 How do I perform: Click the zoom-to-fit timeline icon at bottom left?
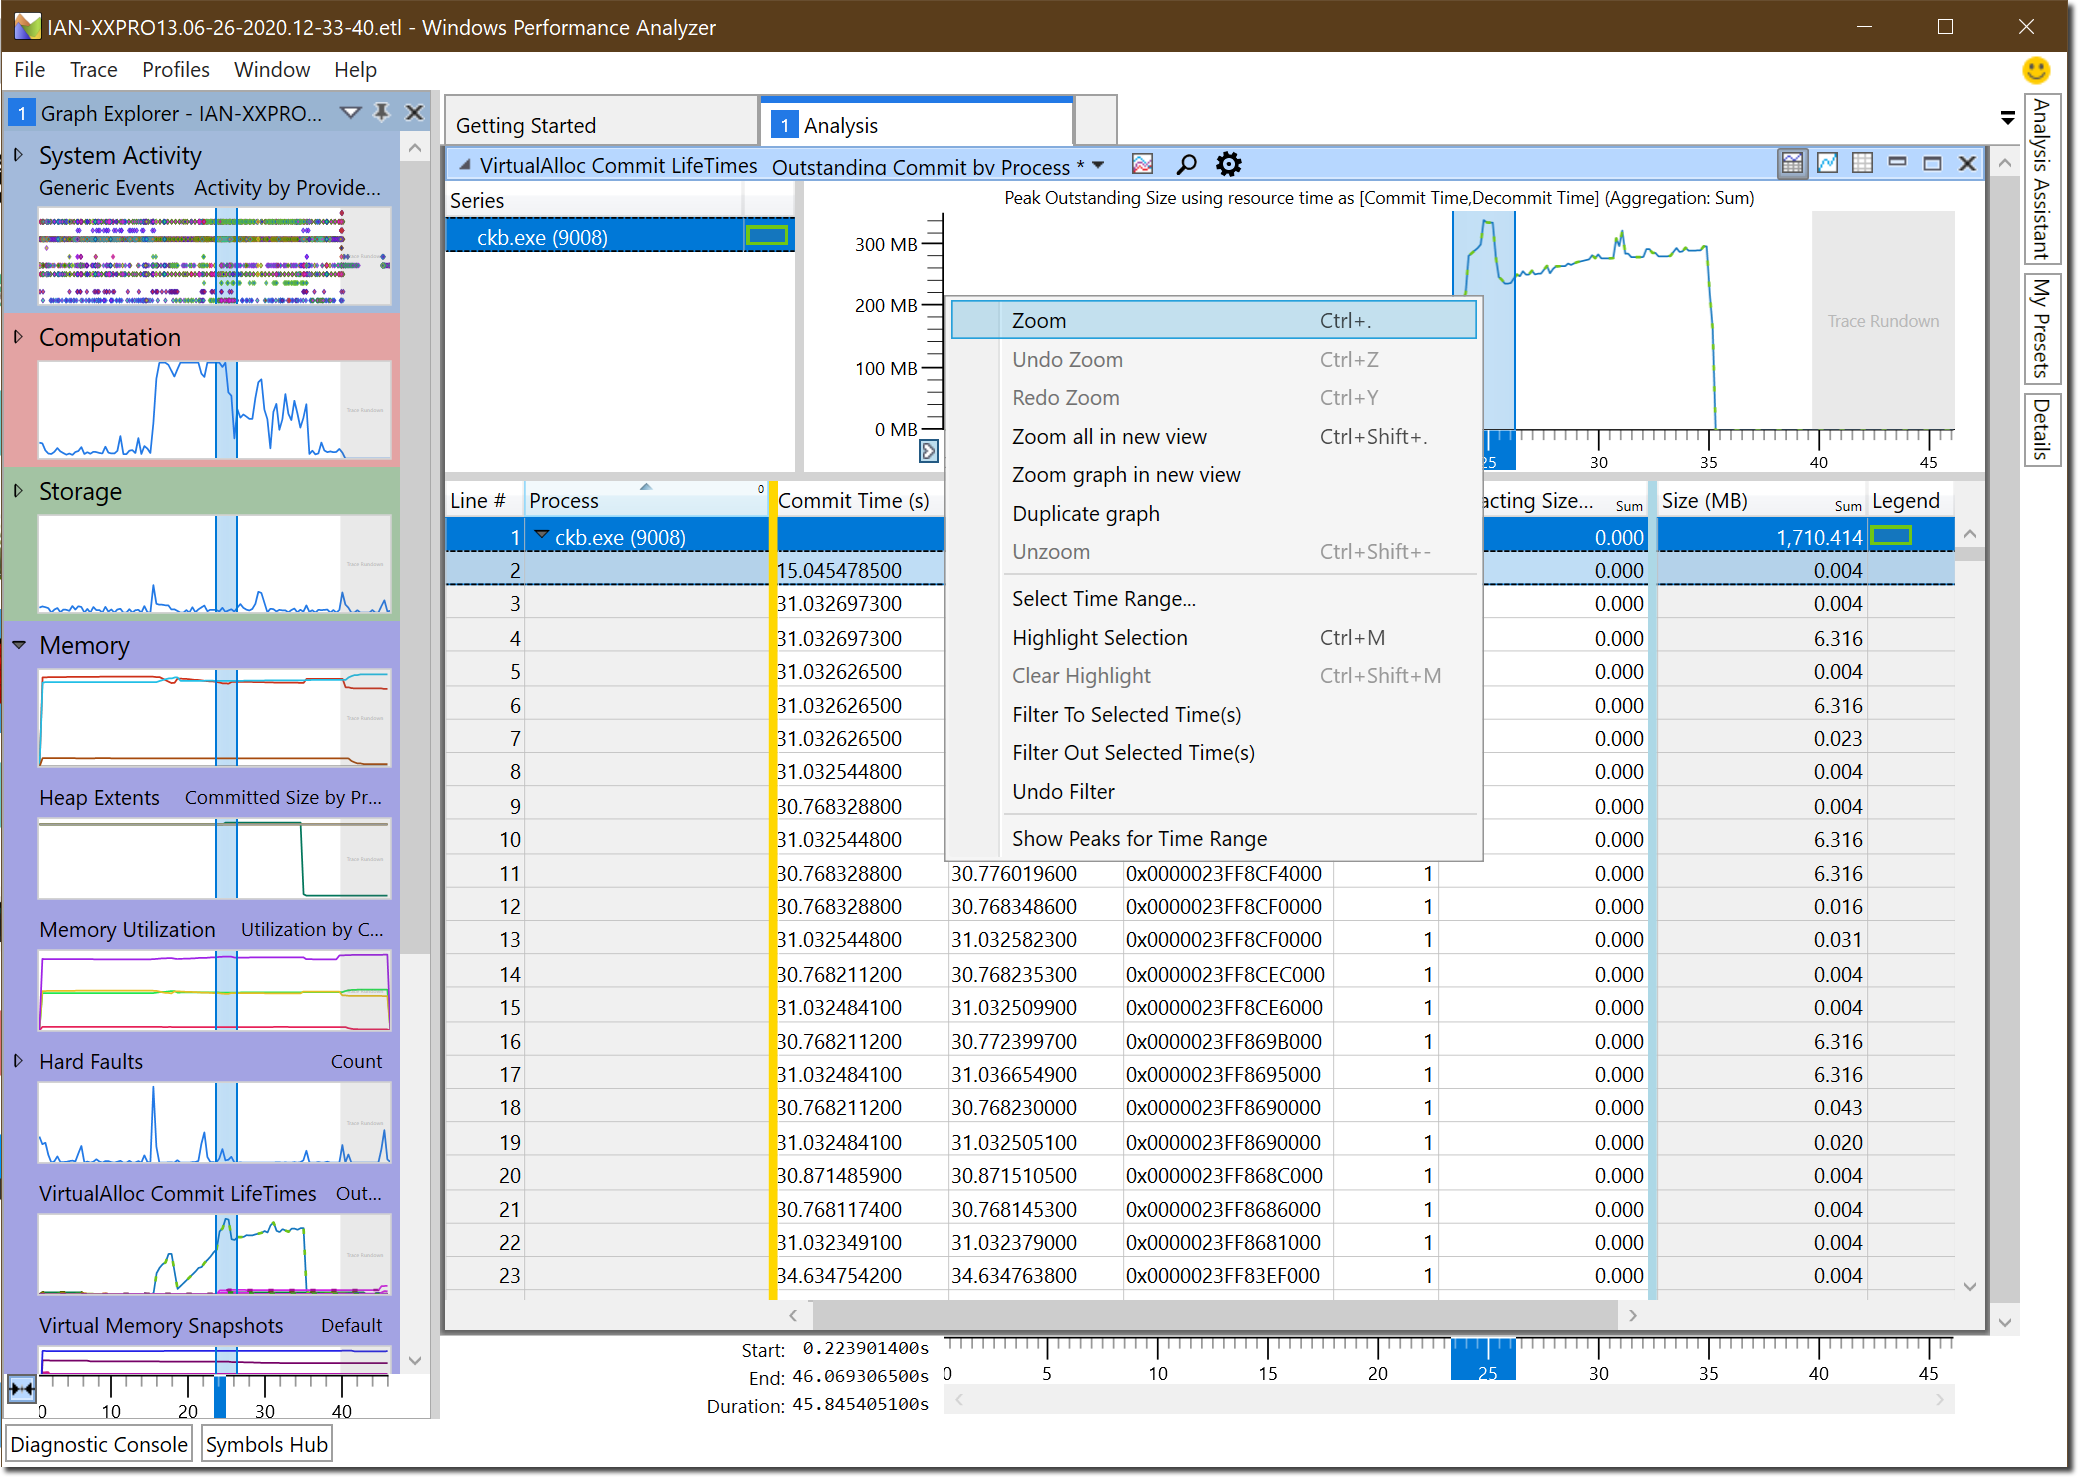pyautogui.click(x=21, y=1388)
